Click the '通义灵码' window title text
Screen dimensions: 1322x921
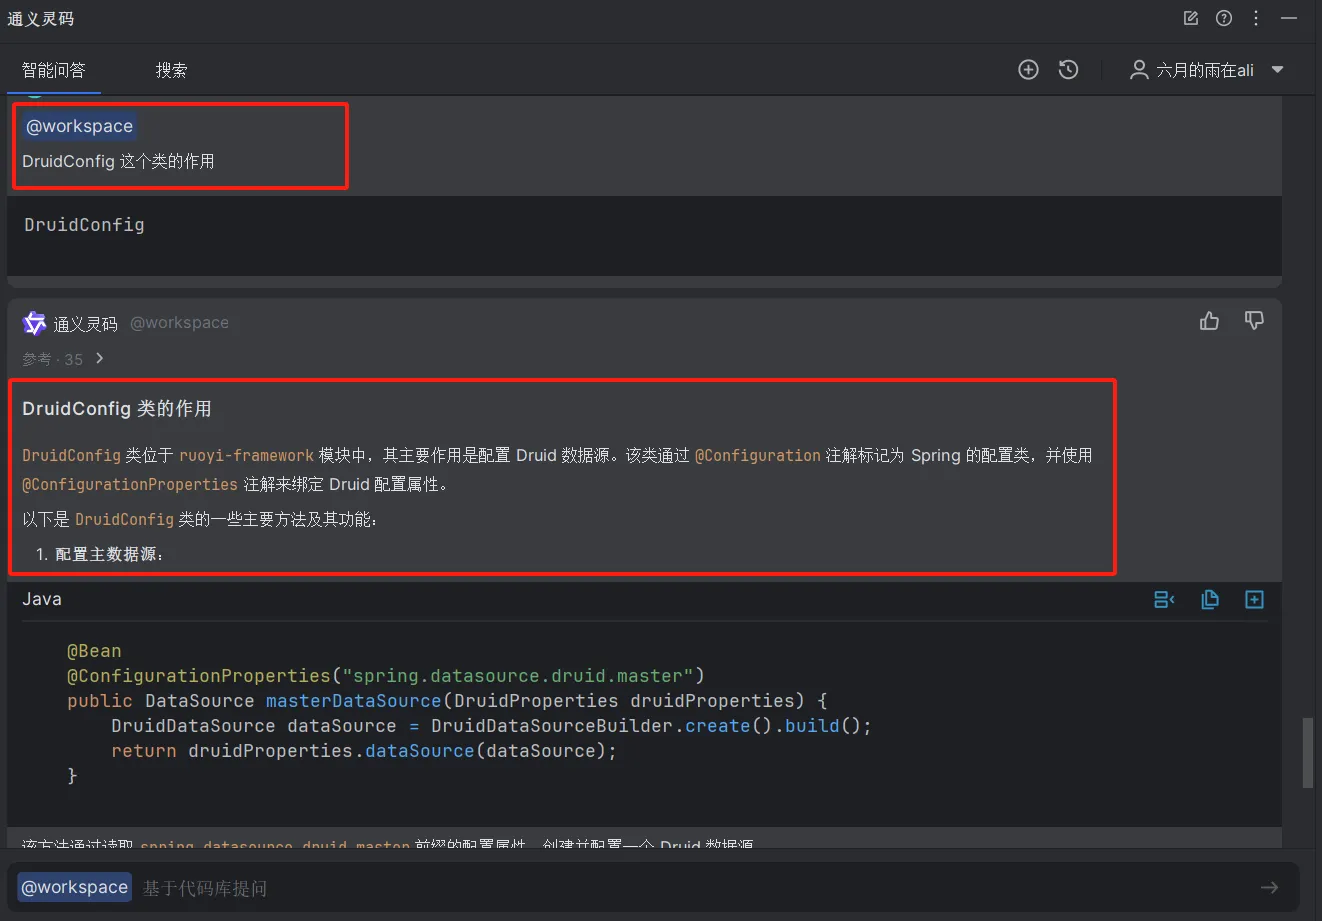pos(41,18)
